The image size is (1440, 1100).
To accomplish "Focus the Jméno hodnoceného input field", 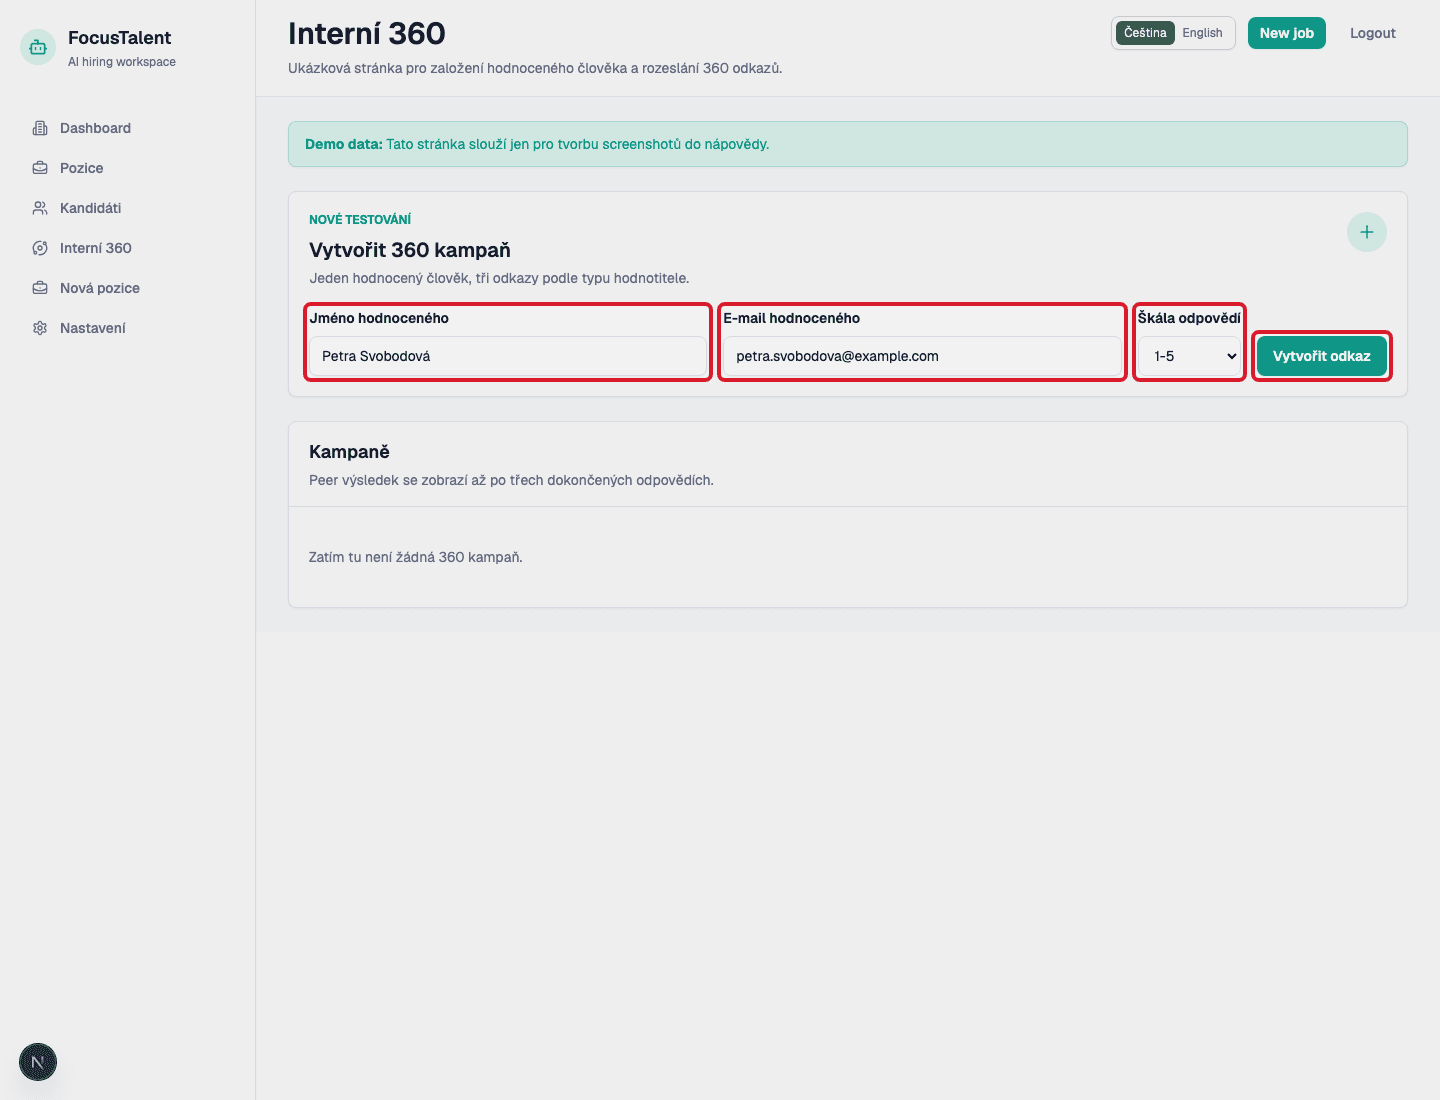I will [x=508, y=356].
